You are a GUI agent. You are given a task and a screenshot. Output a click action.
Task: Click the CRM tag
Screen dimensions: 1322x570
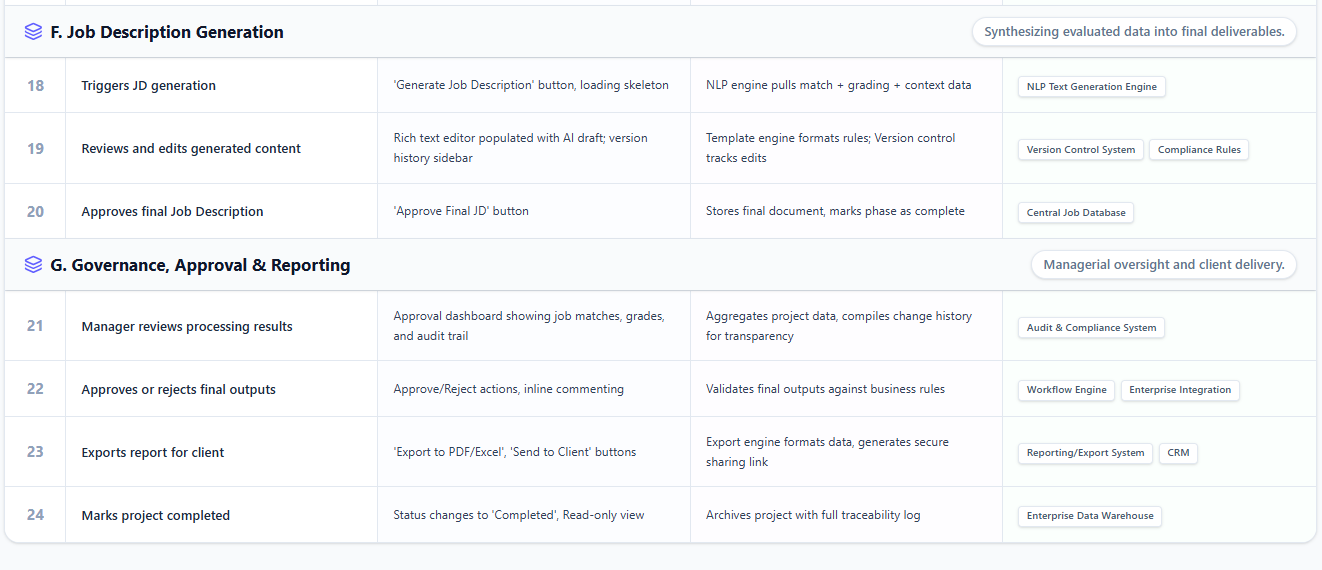coord(1178,453)
